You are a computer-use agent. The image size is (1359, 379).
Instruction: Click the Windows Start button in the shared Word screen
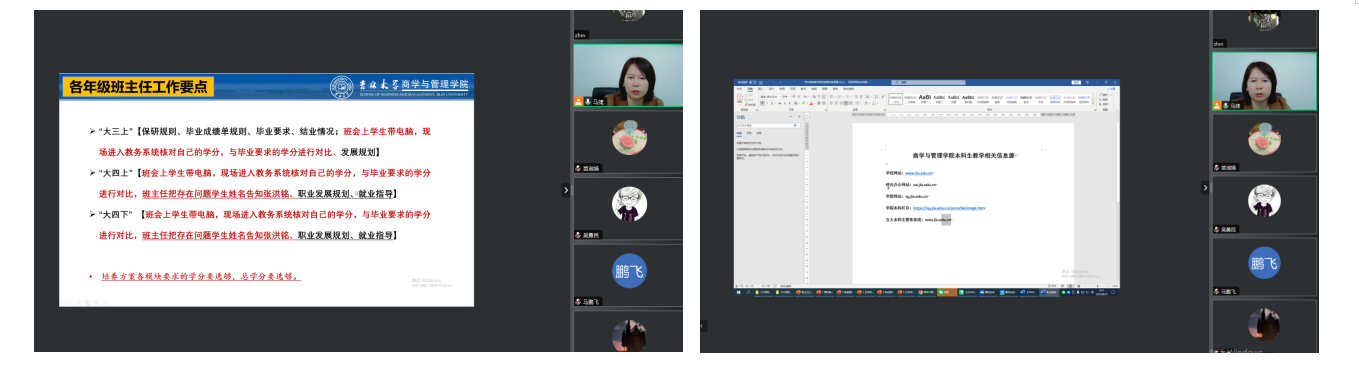coord(738,292)
